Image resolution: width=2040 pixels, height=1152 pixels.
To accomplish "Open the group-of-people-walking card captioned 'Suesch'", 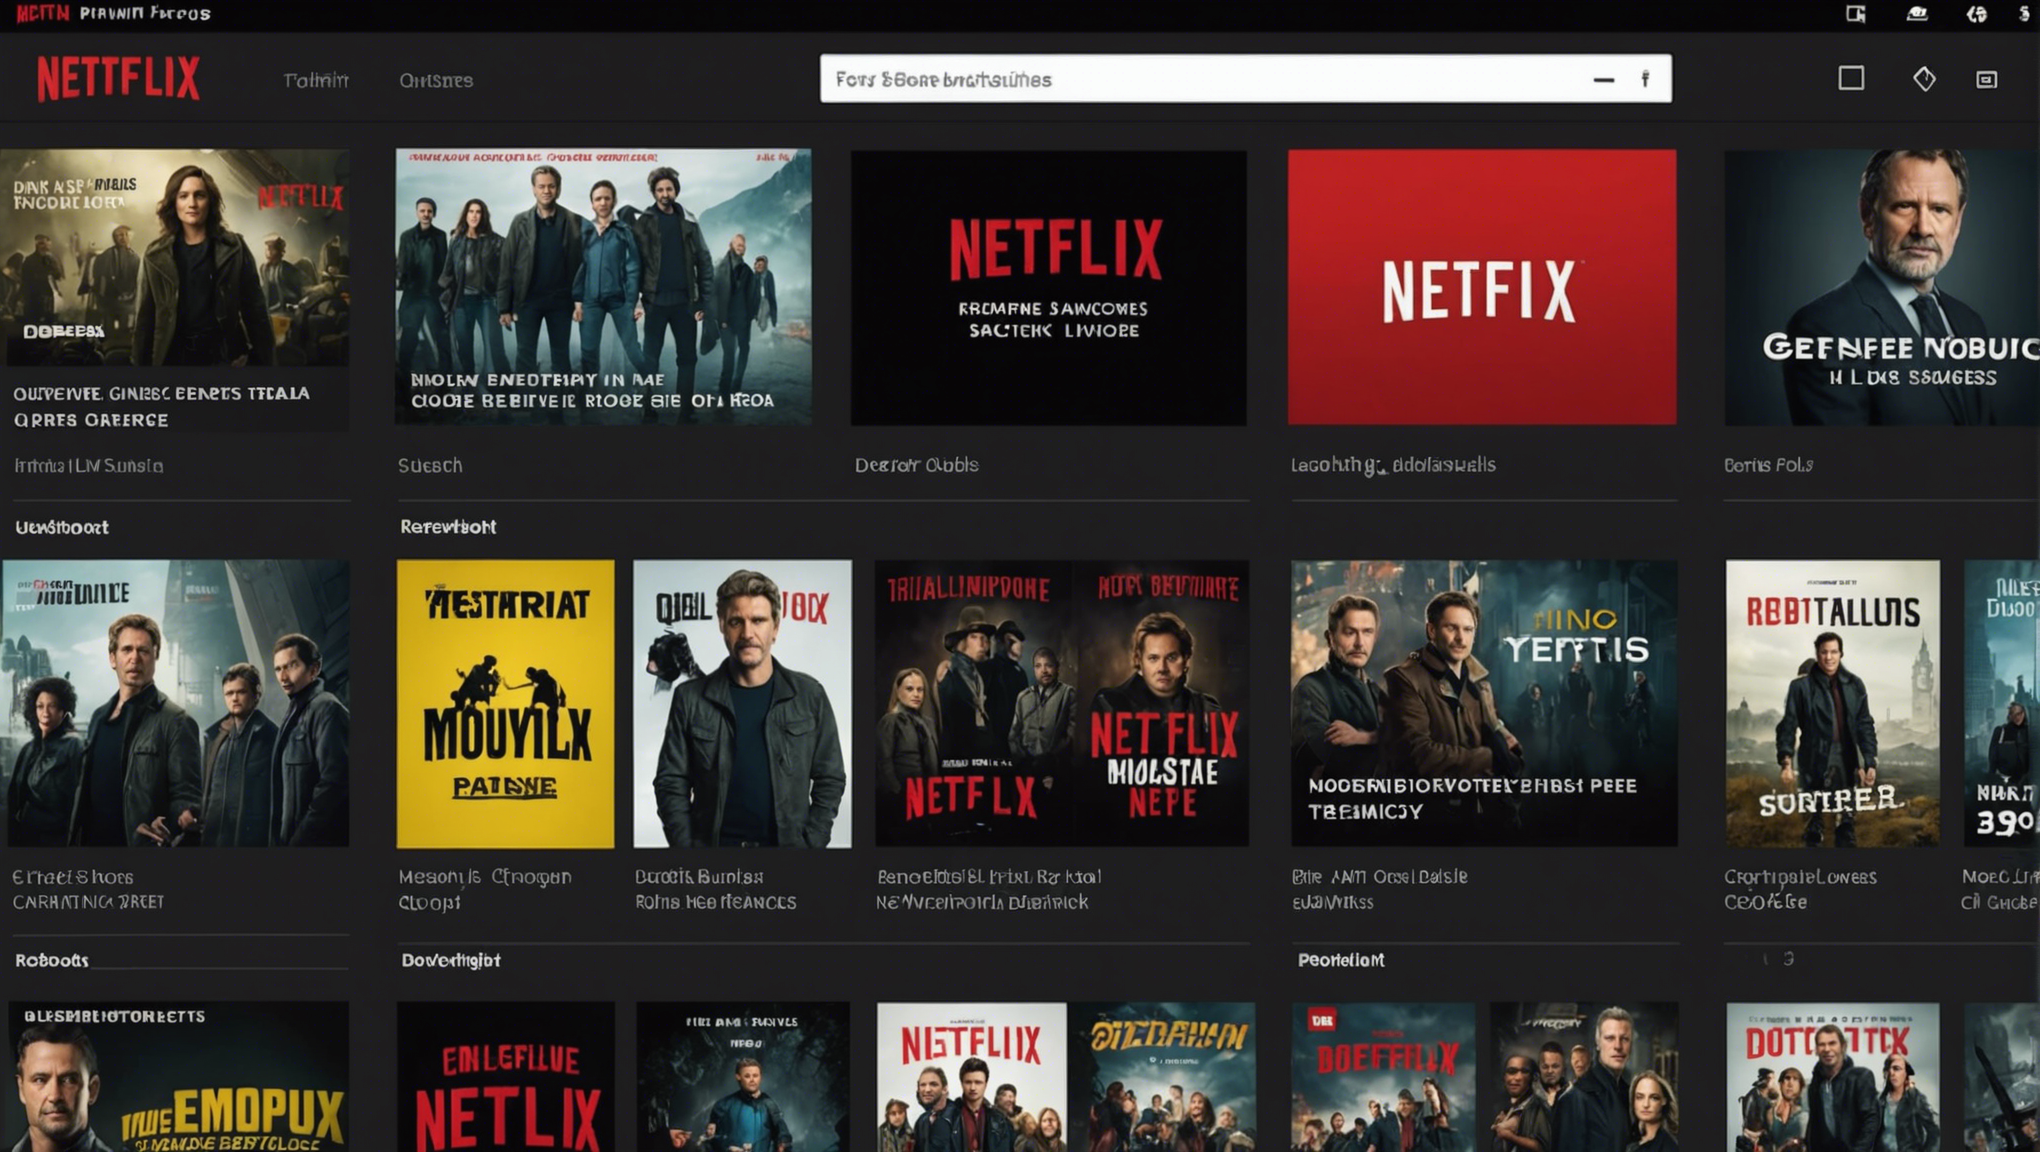I will pyautogui.click(x=603, y=287).
